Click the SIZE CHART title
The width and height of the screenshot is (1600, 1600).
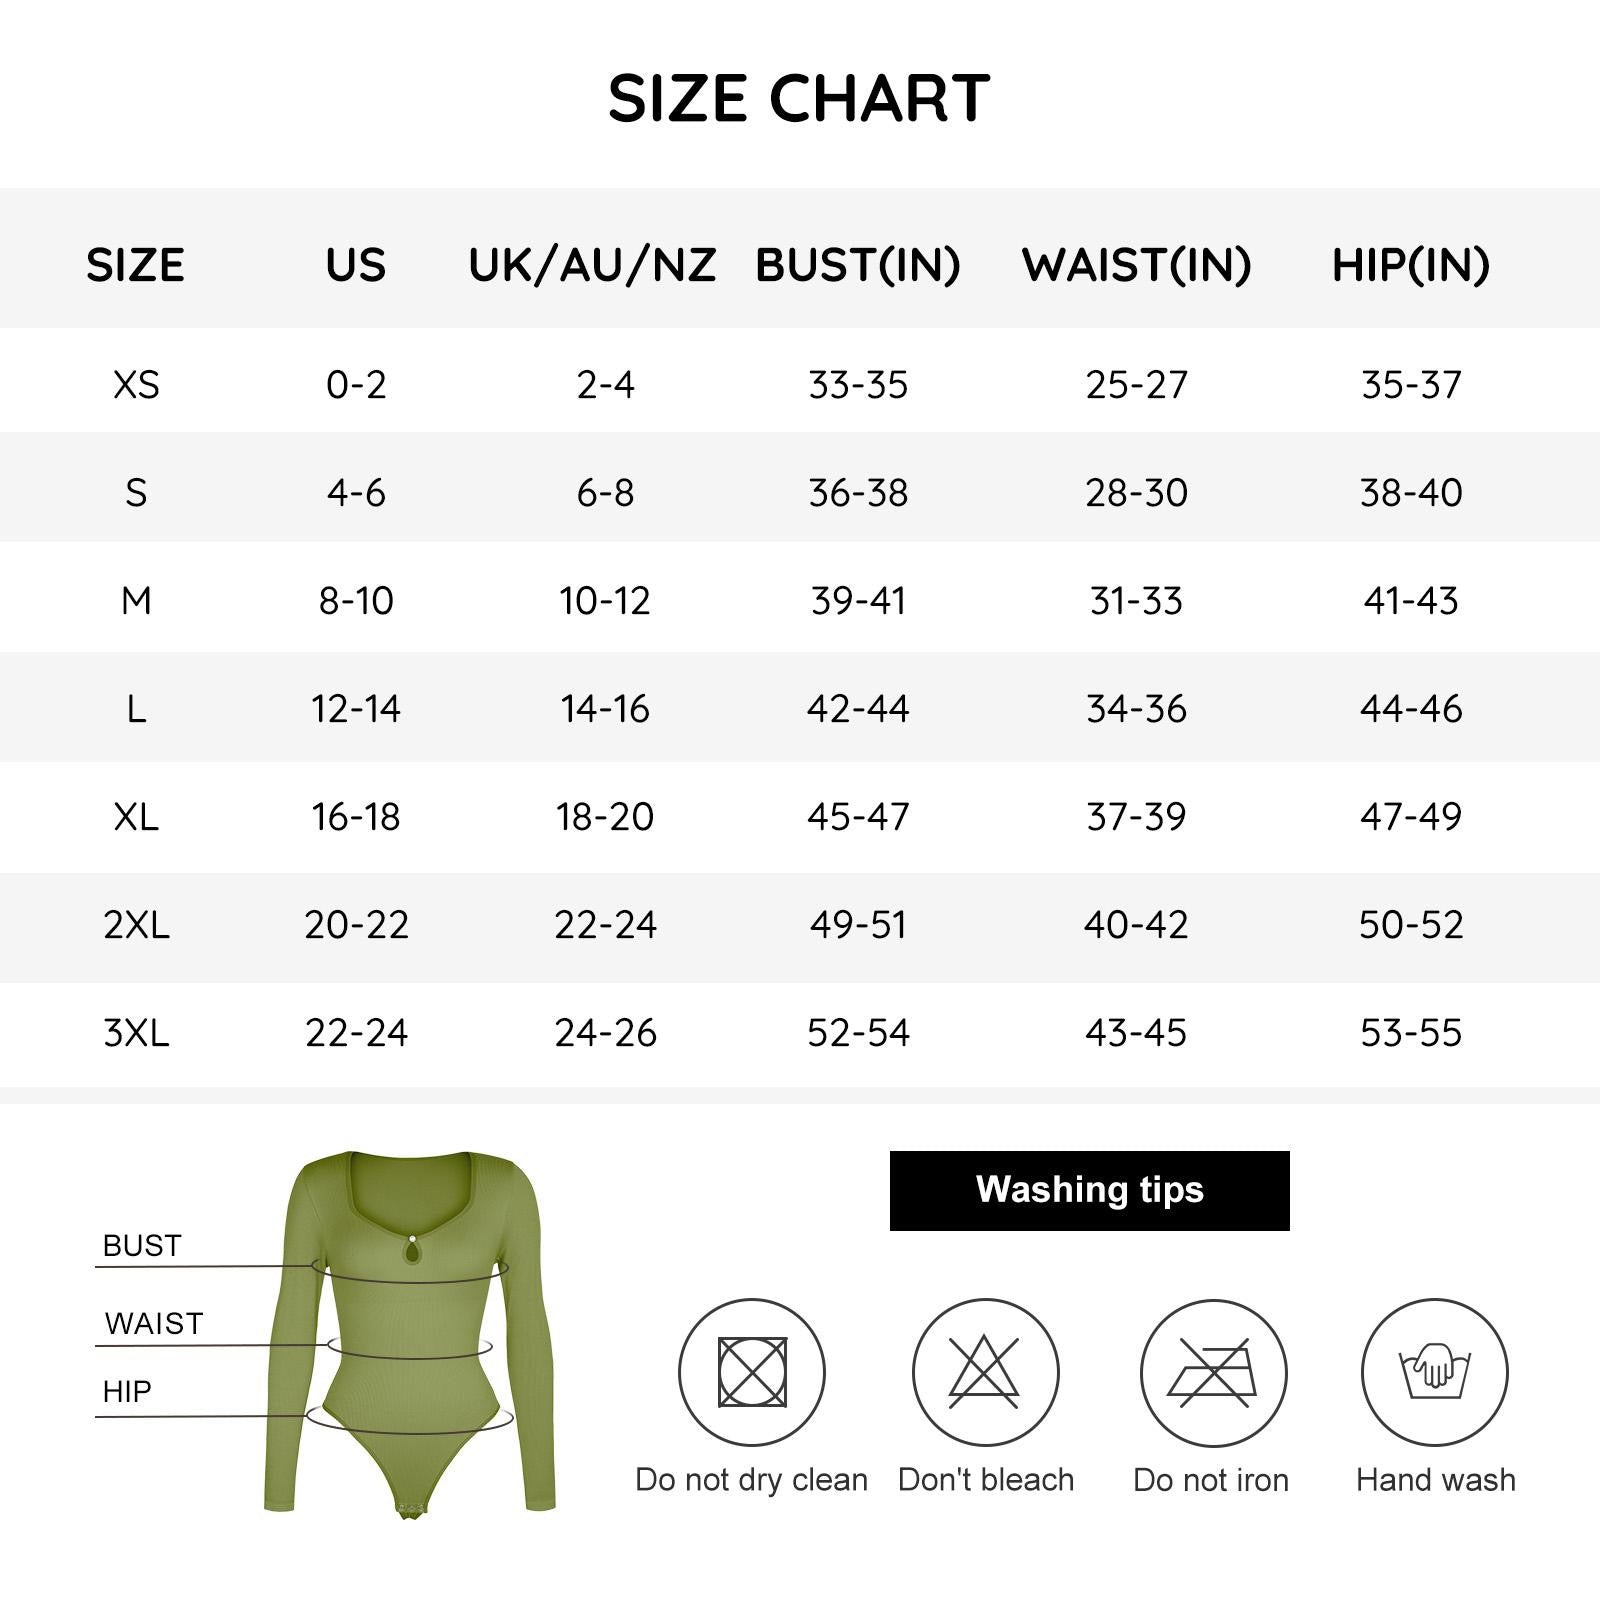[x=799, y=99]
